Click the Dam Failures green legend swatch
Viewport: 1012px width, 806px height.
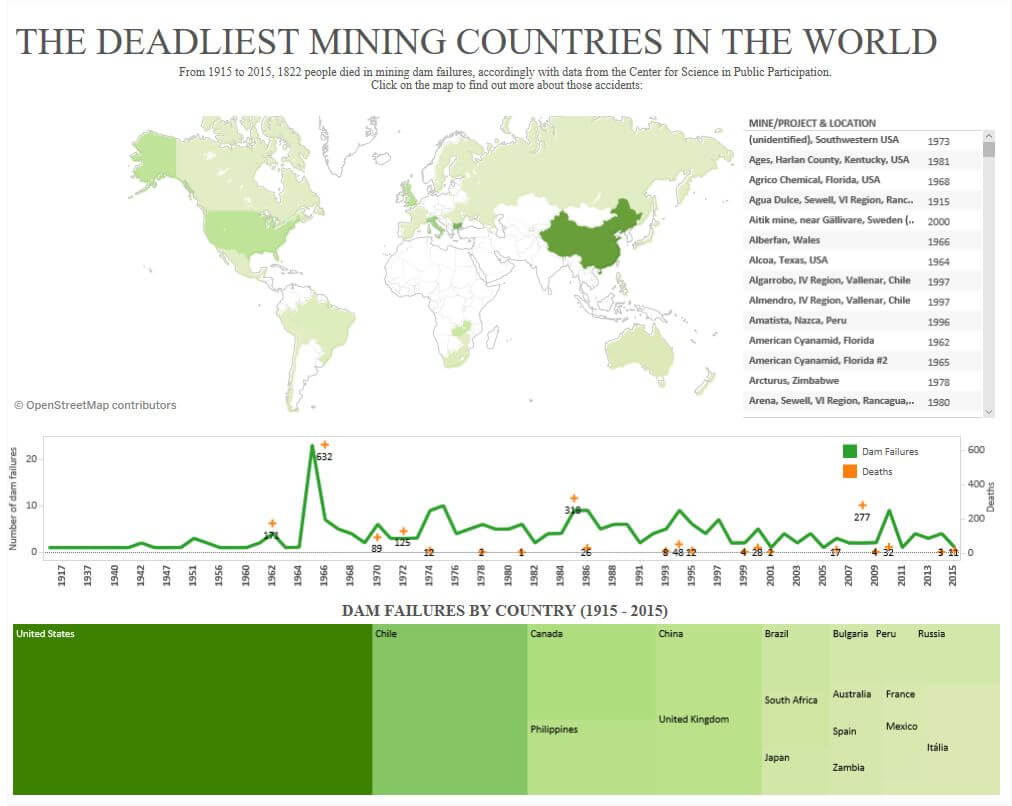click(850, 451)
